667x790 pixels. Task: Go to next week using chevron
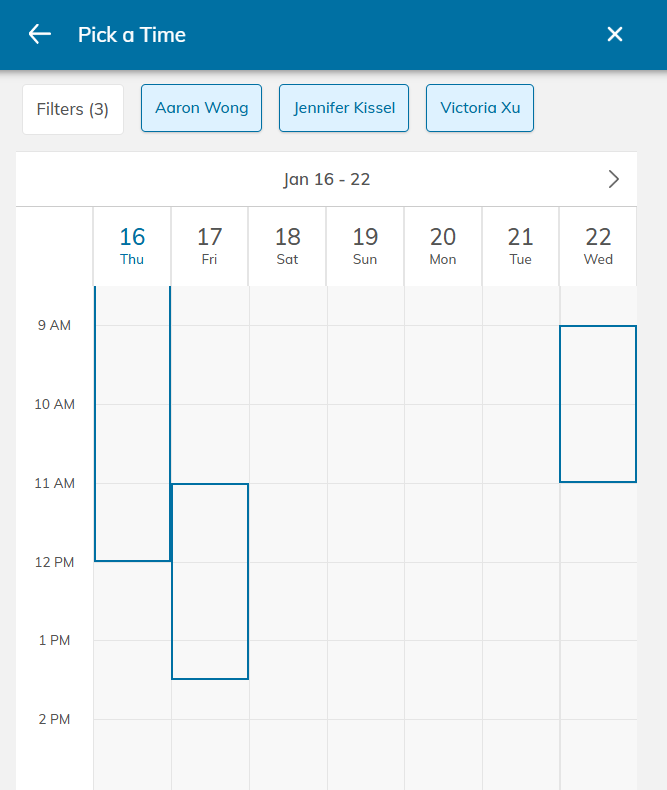(x=614, y=179)
